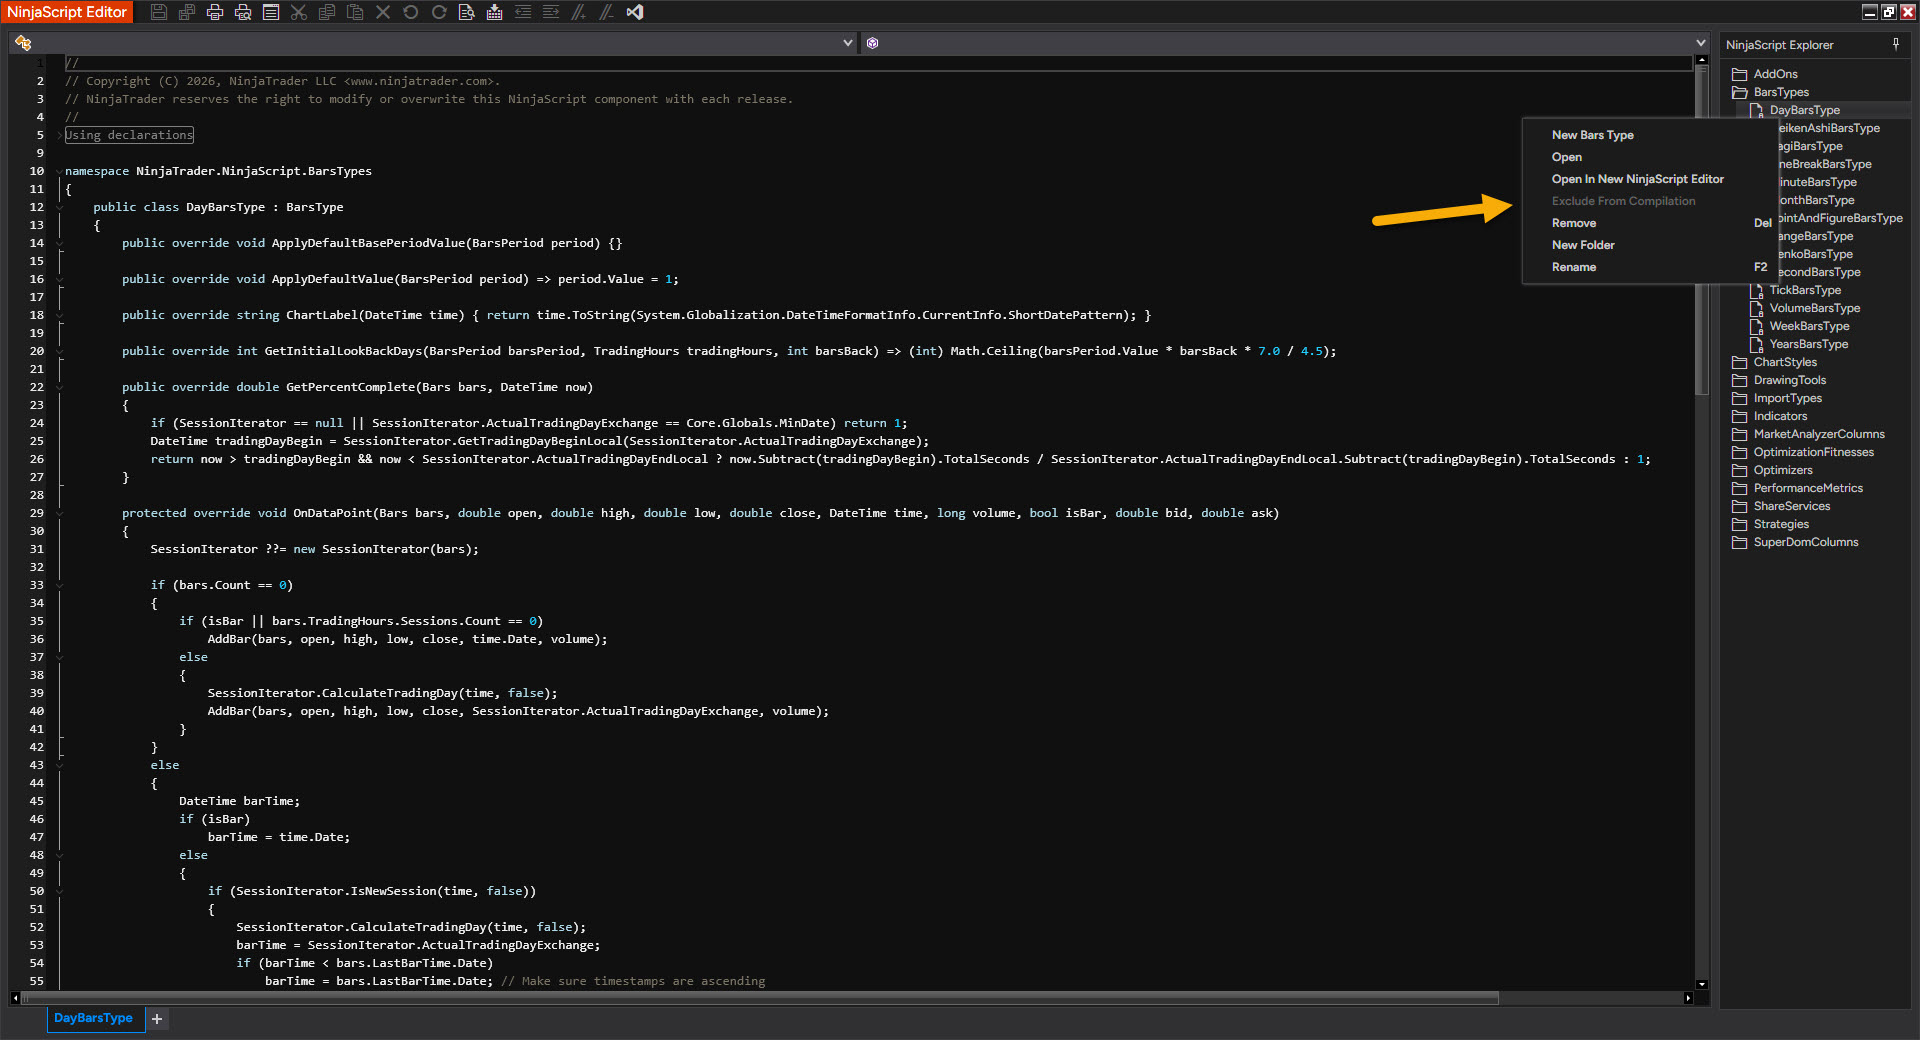Click the Delete X icon

[383, 12]
